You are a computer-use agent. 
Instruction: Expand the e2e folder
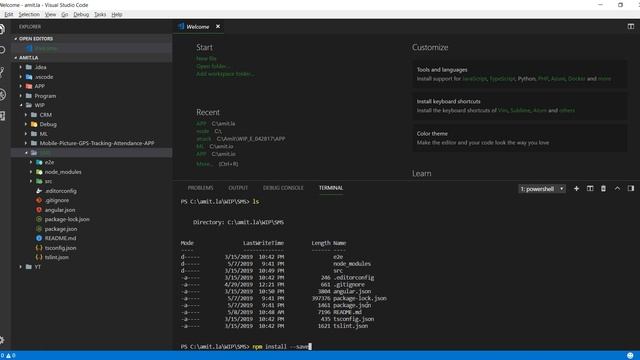pyautogui.click(x=31, y=162)
